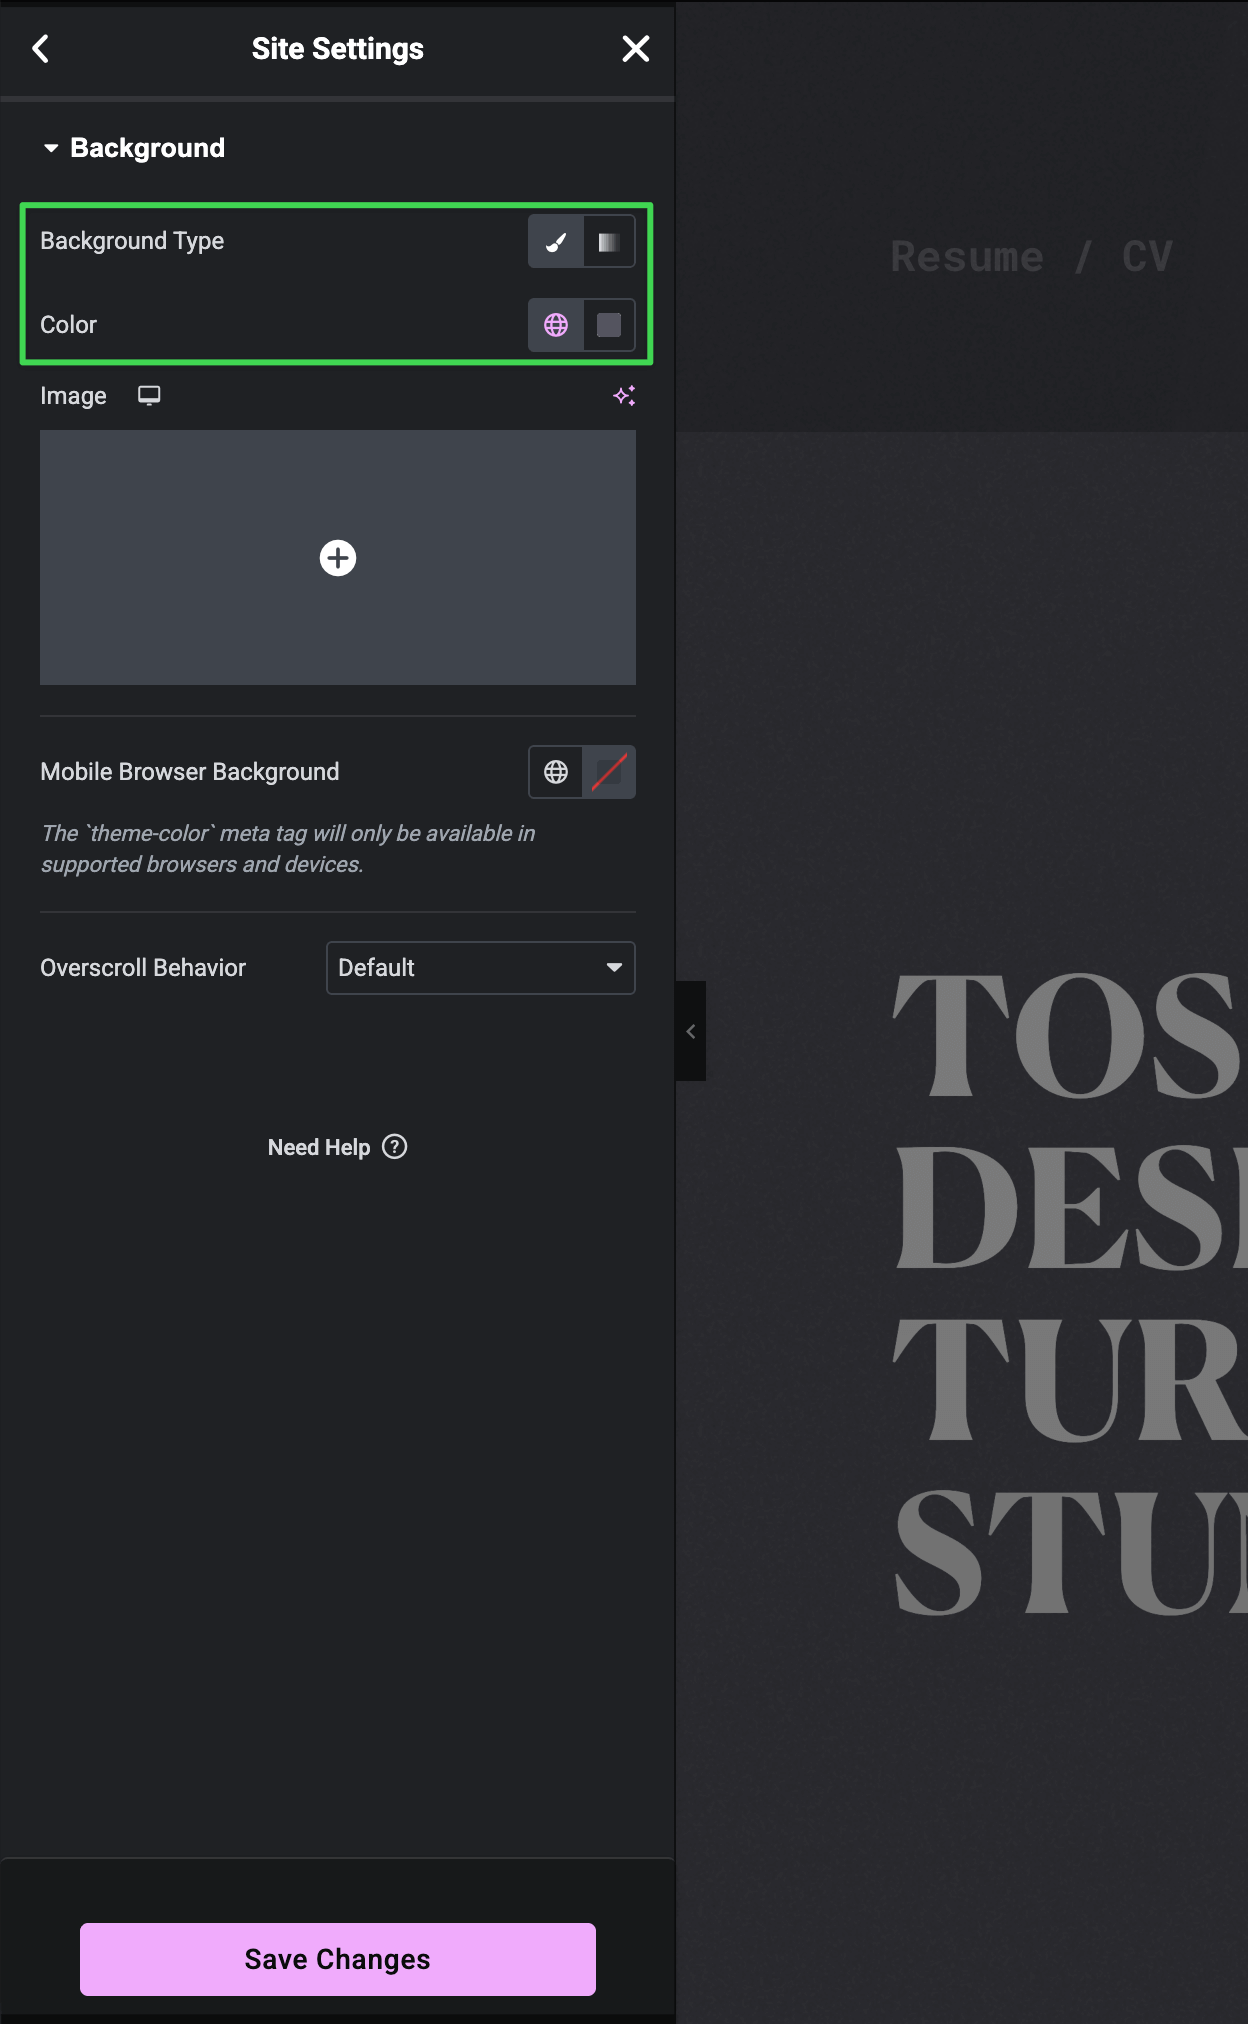Click the desktop responsive icon beside Image
The height and width of the screenshot is (2024, 1248).
[149, 396]
